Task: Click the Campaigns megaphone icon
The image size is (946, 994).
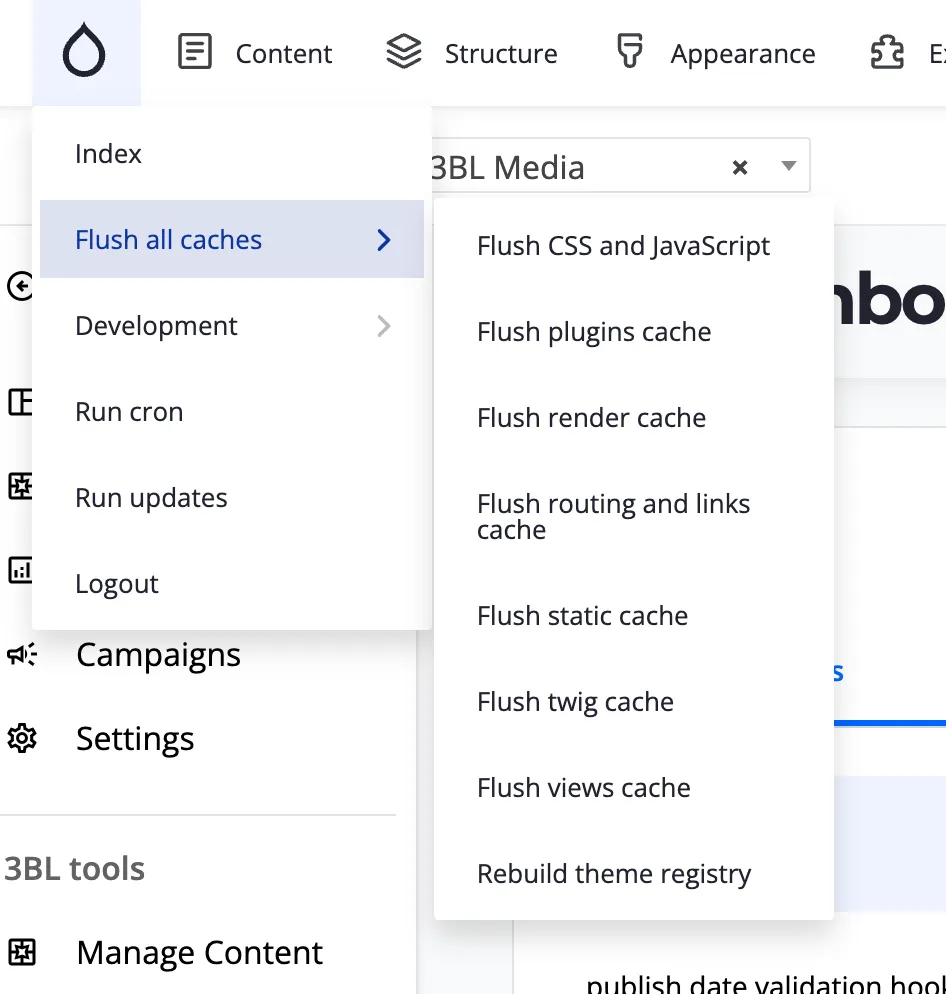Action: (22, 654)
